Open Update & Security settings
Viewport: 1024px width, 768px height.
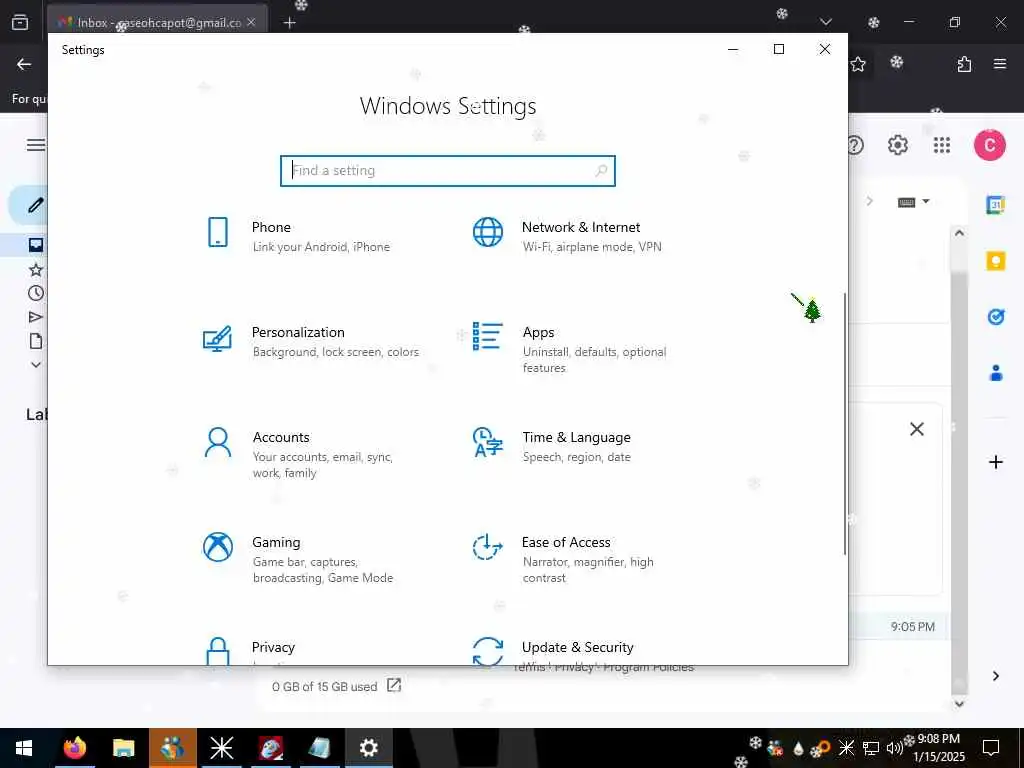552,650
